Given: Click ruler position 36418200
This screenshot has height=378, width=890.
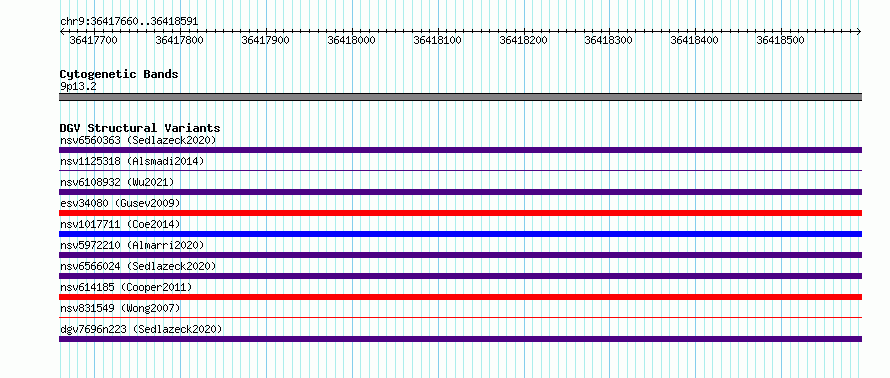Looking at the screenshot, I should [523, 40].
